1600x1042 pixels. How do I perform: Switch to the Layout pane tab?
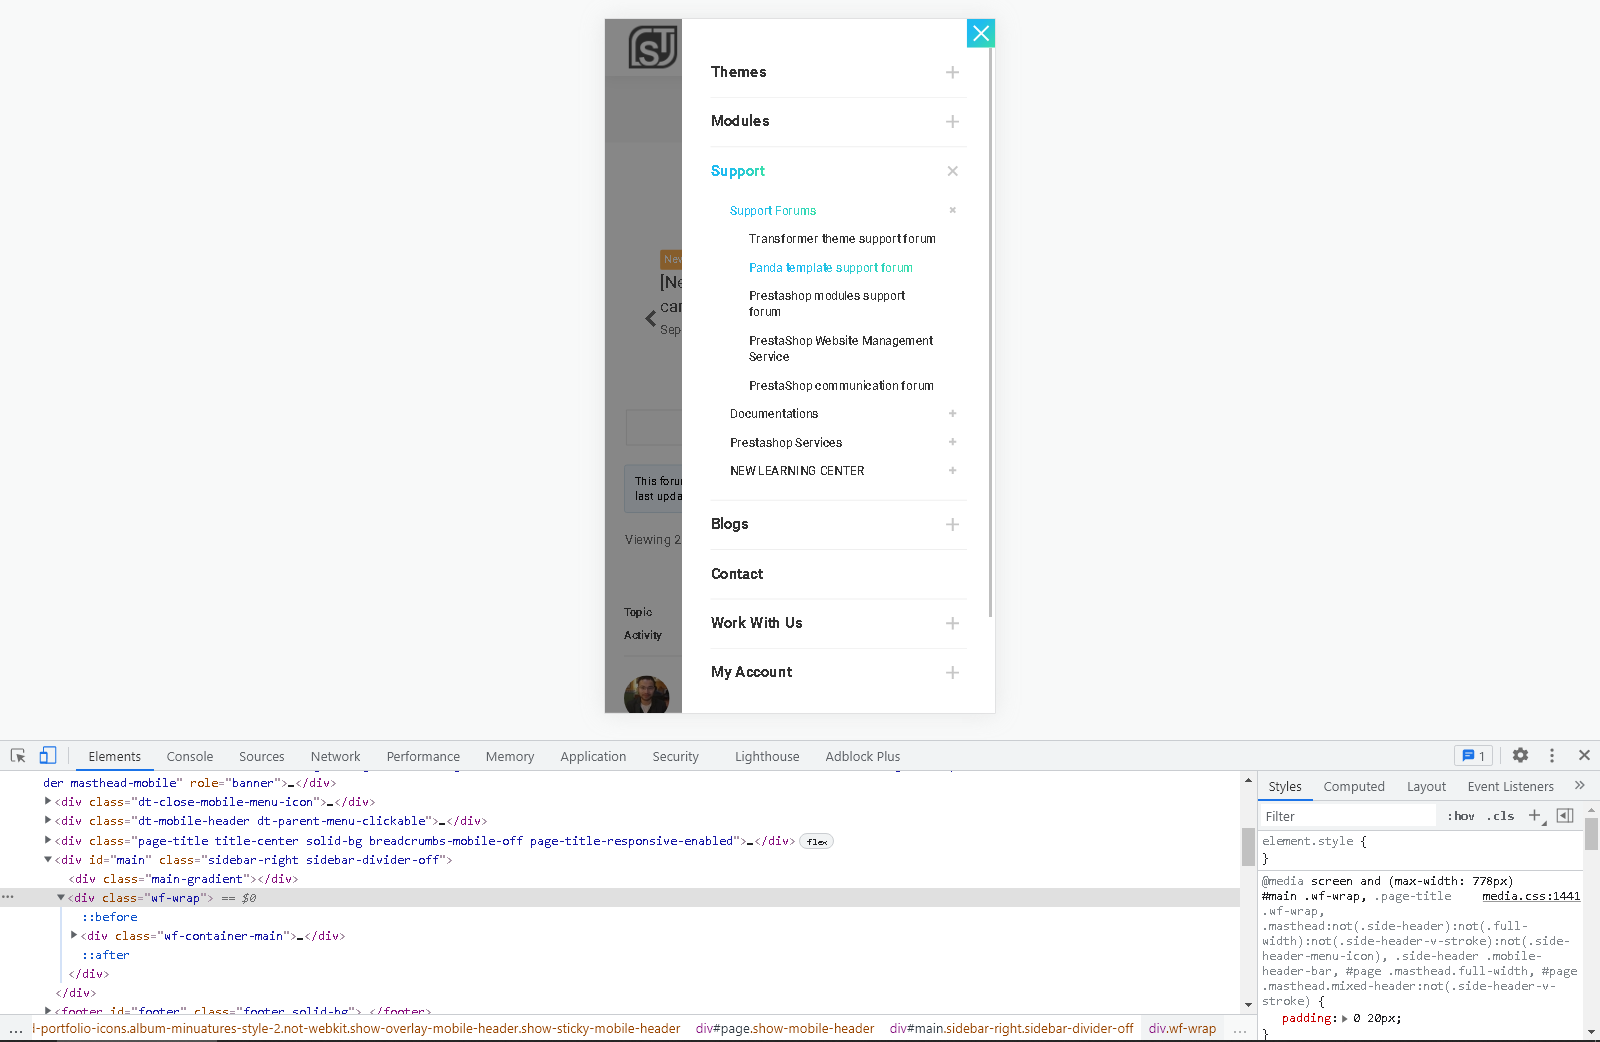(1426, 787)
